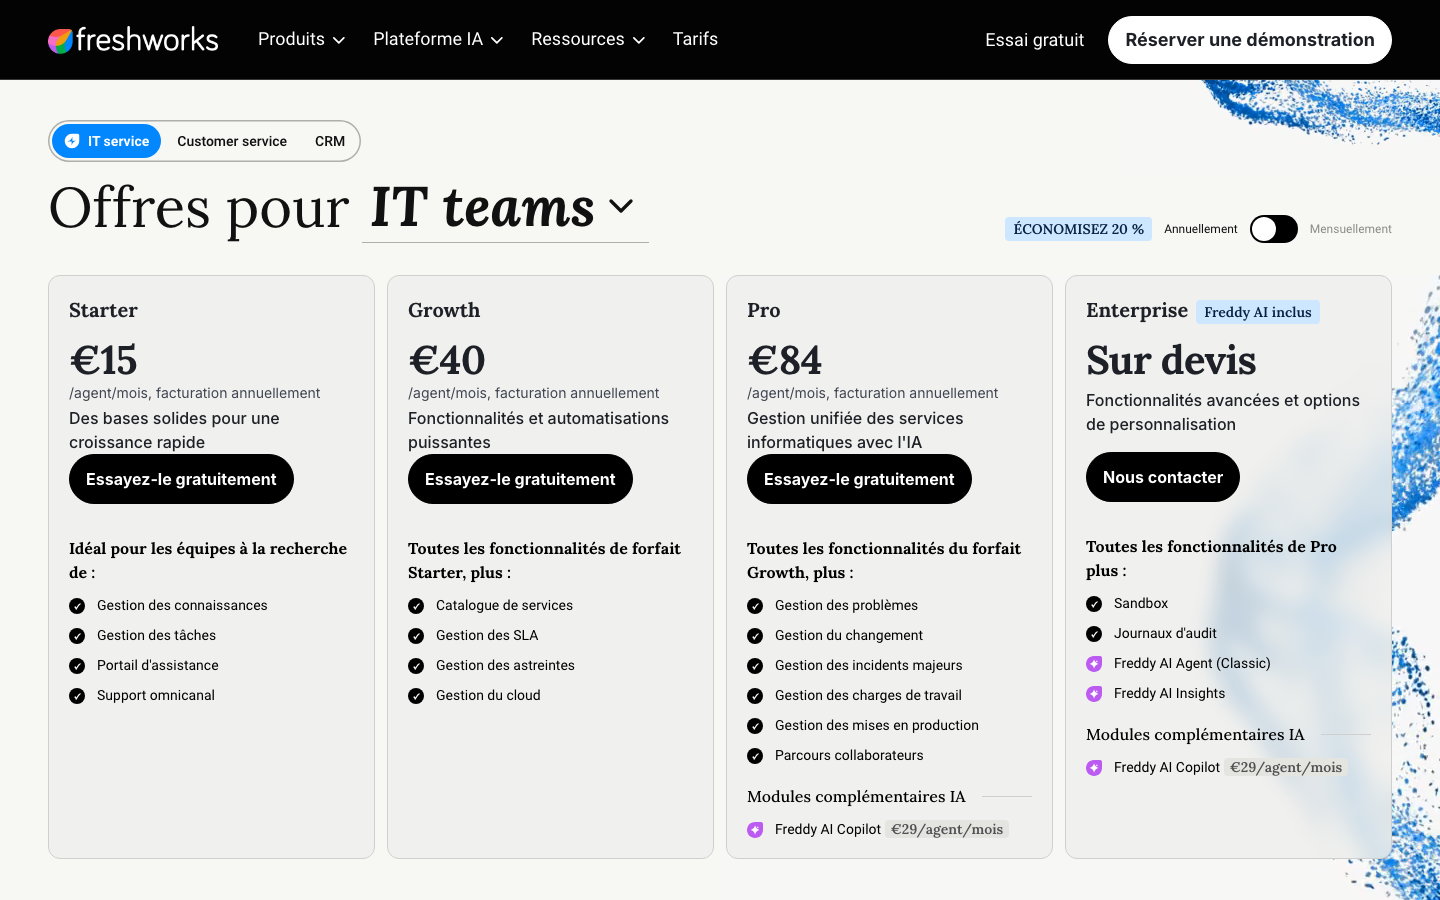Click the €15 price
The height and width of the screenshot is (900, 1440).
[103, 360]
